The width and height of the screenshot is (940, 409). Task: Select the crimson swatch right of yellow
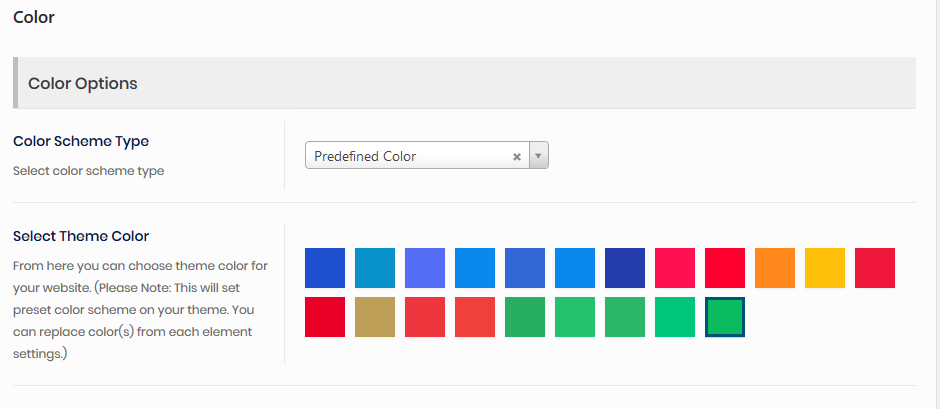[875, 268]
